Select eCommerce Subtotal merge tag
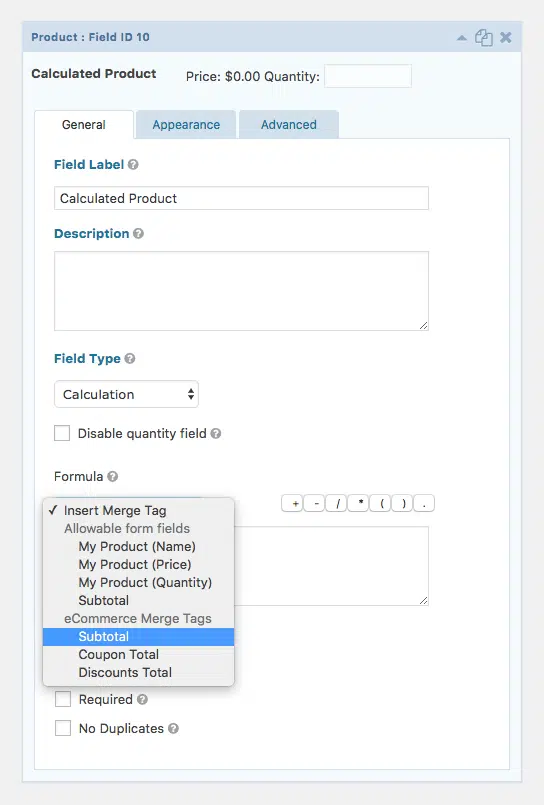The height and width of the screenshot is (805, 544). tap(139, 637)
